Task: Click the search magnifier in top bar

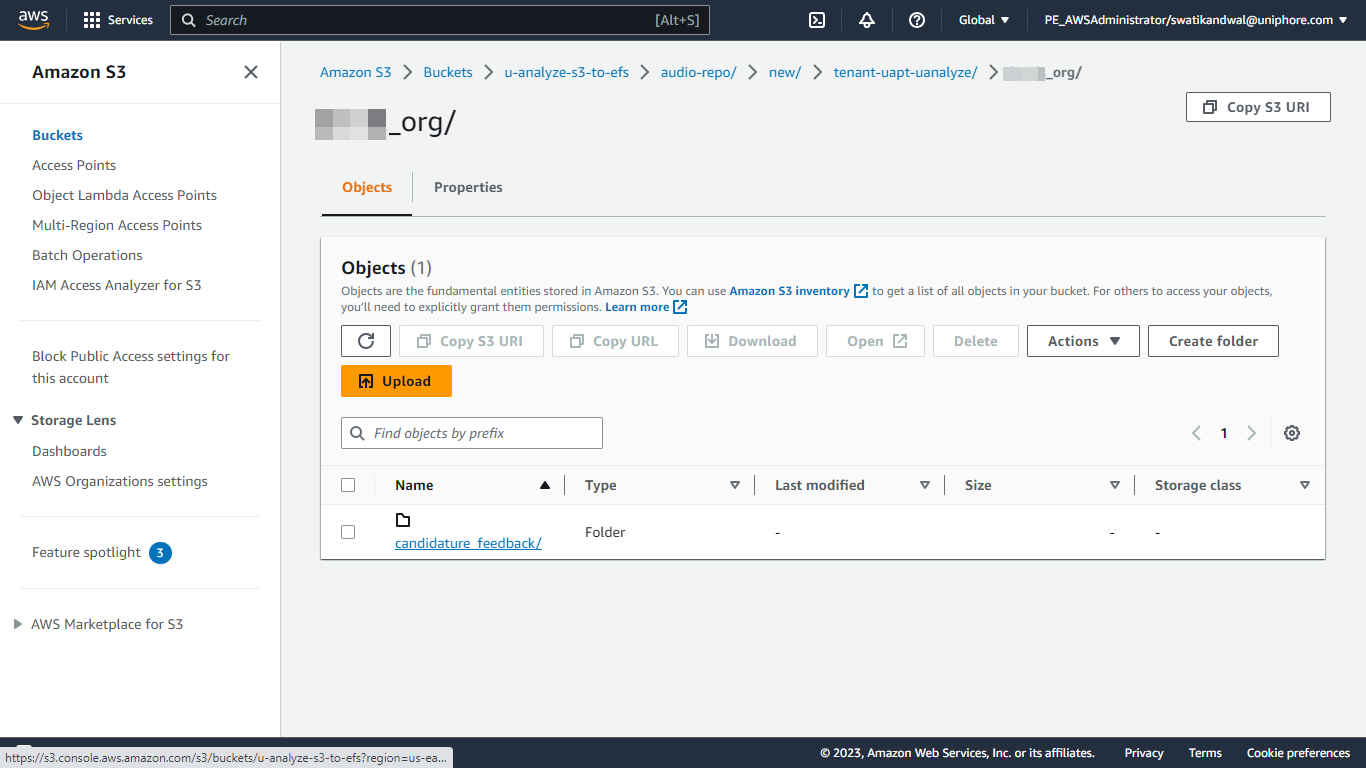Action: click(189, 20)
